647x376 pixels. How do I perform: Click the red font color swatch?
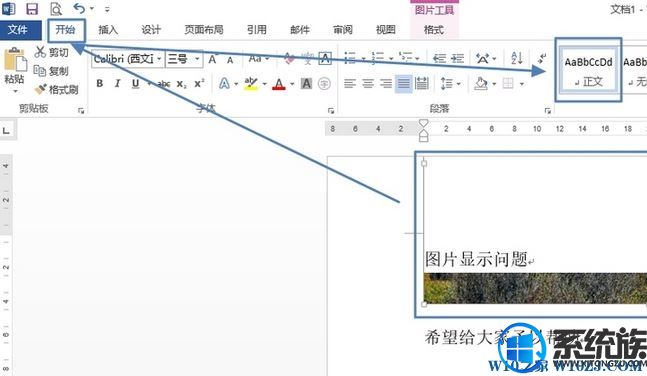click(x=279, y=85)
